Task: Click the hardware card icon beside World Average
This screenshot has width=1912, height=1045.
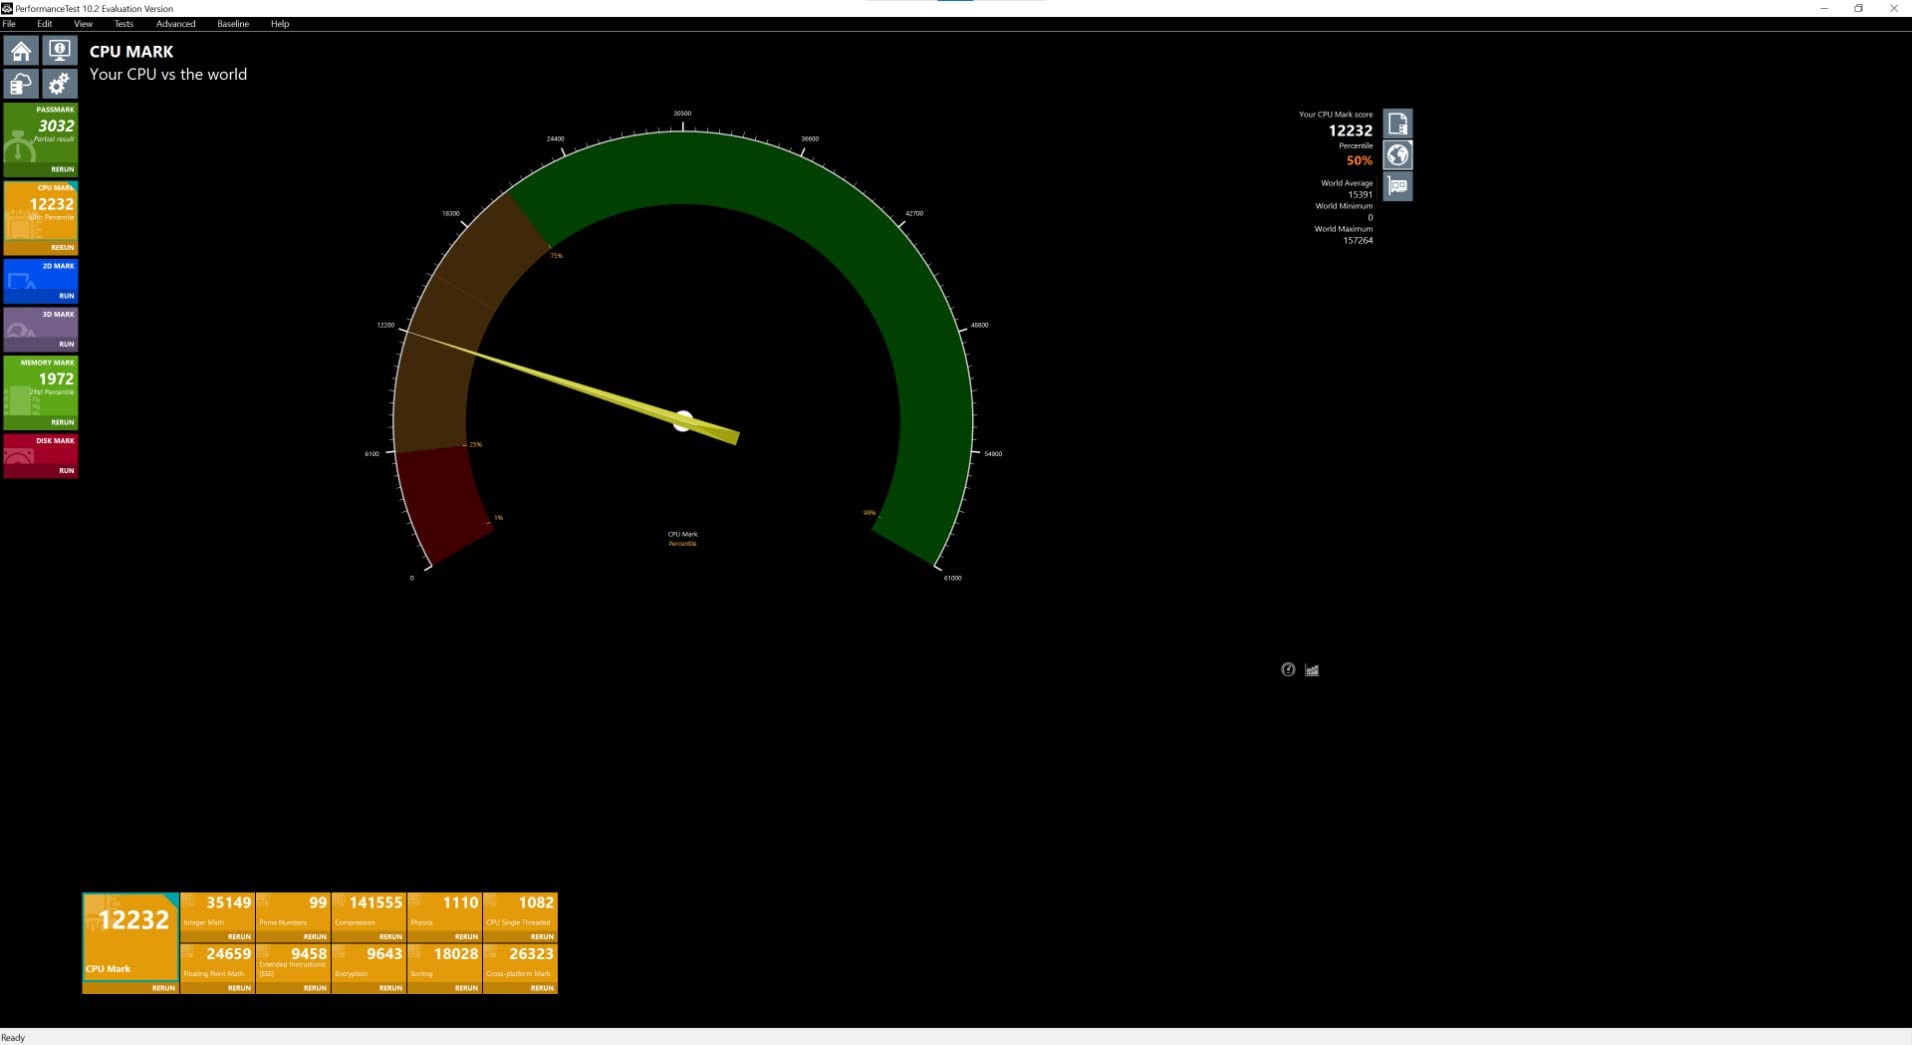Action: 1397,186
